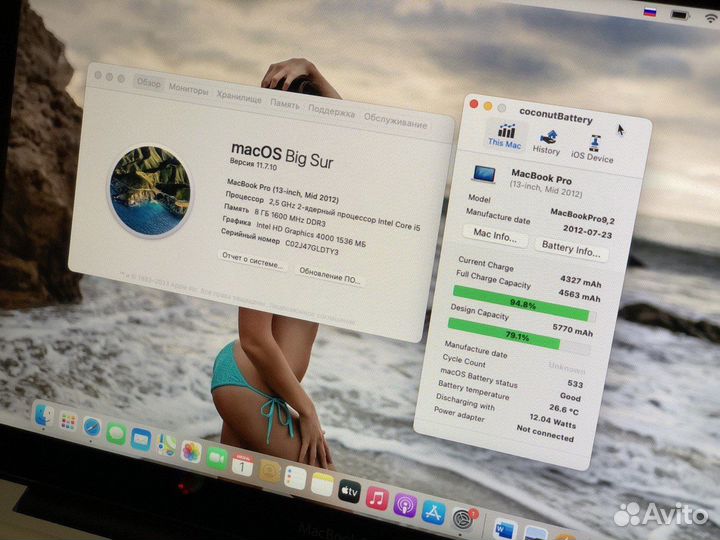Click the battery temperature 26.6 °C

(x=564, y=409)
